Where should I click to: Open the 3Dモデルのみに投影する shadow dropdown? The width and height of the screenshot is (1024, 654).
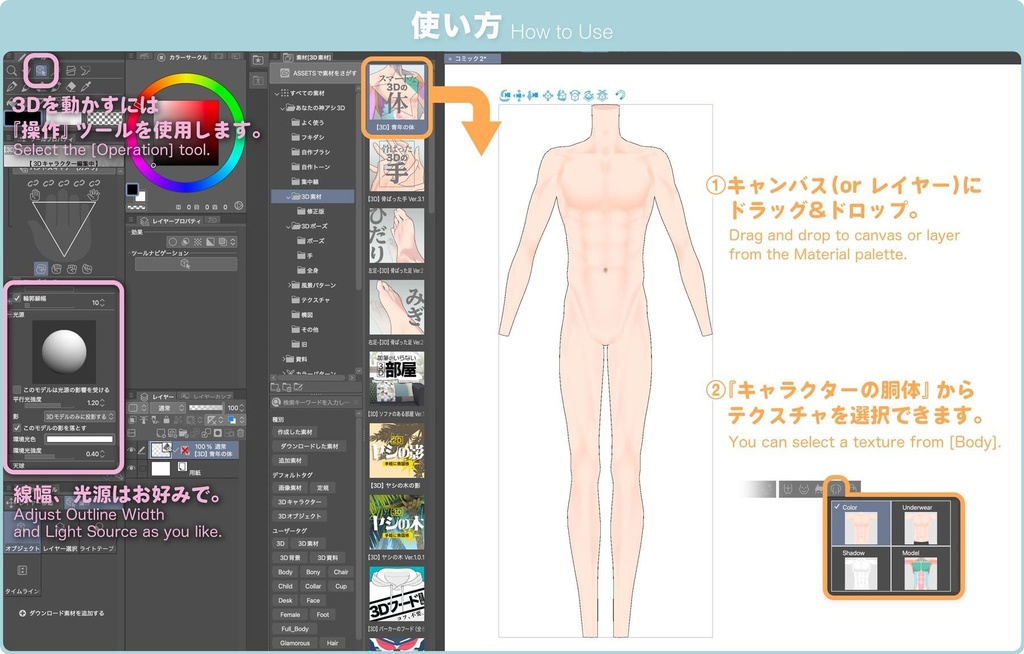pos(78,415)
